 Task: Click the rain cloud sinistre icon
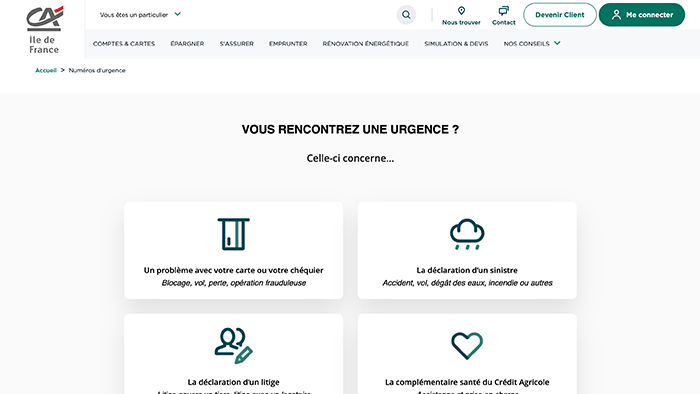pyautogui.click(x=467, y=234)
